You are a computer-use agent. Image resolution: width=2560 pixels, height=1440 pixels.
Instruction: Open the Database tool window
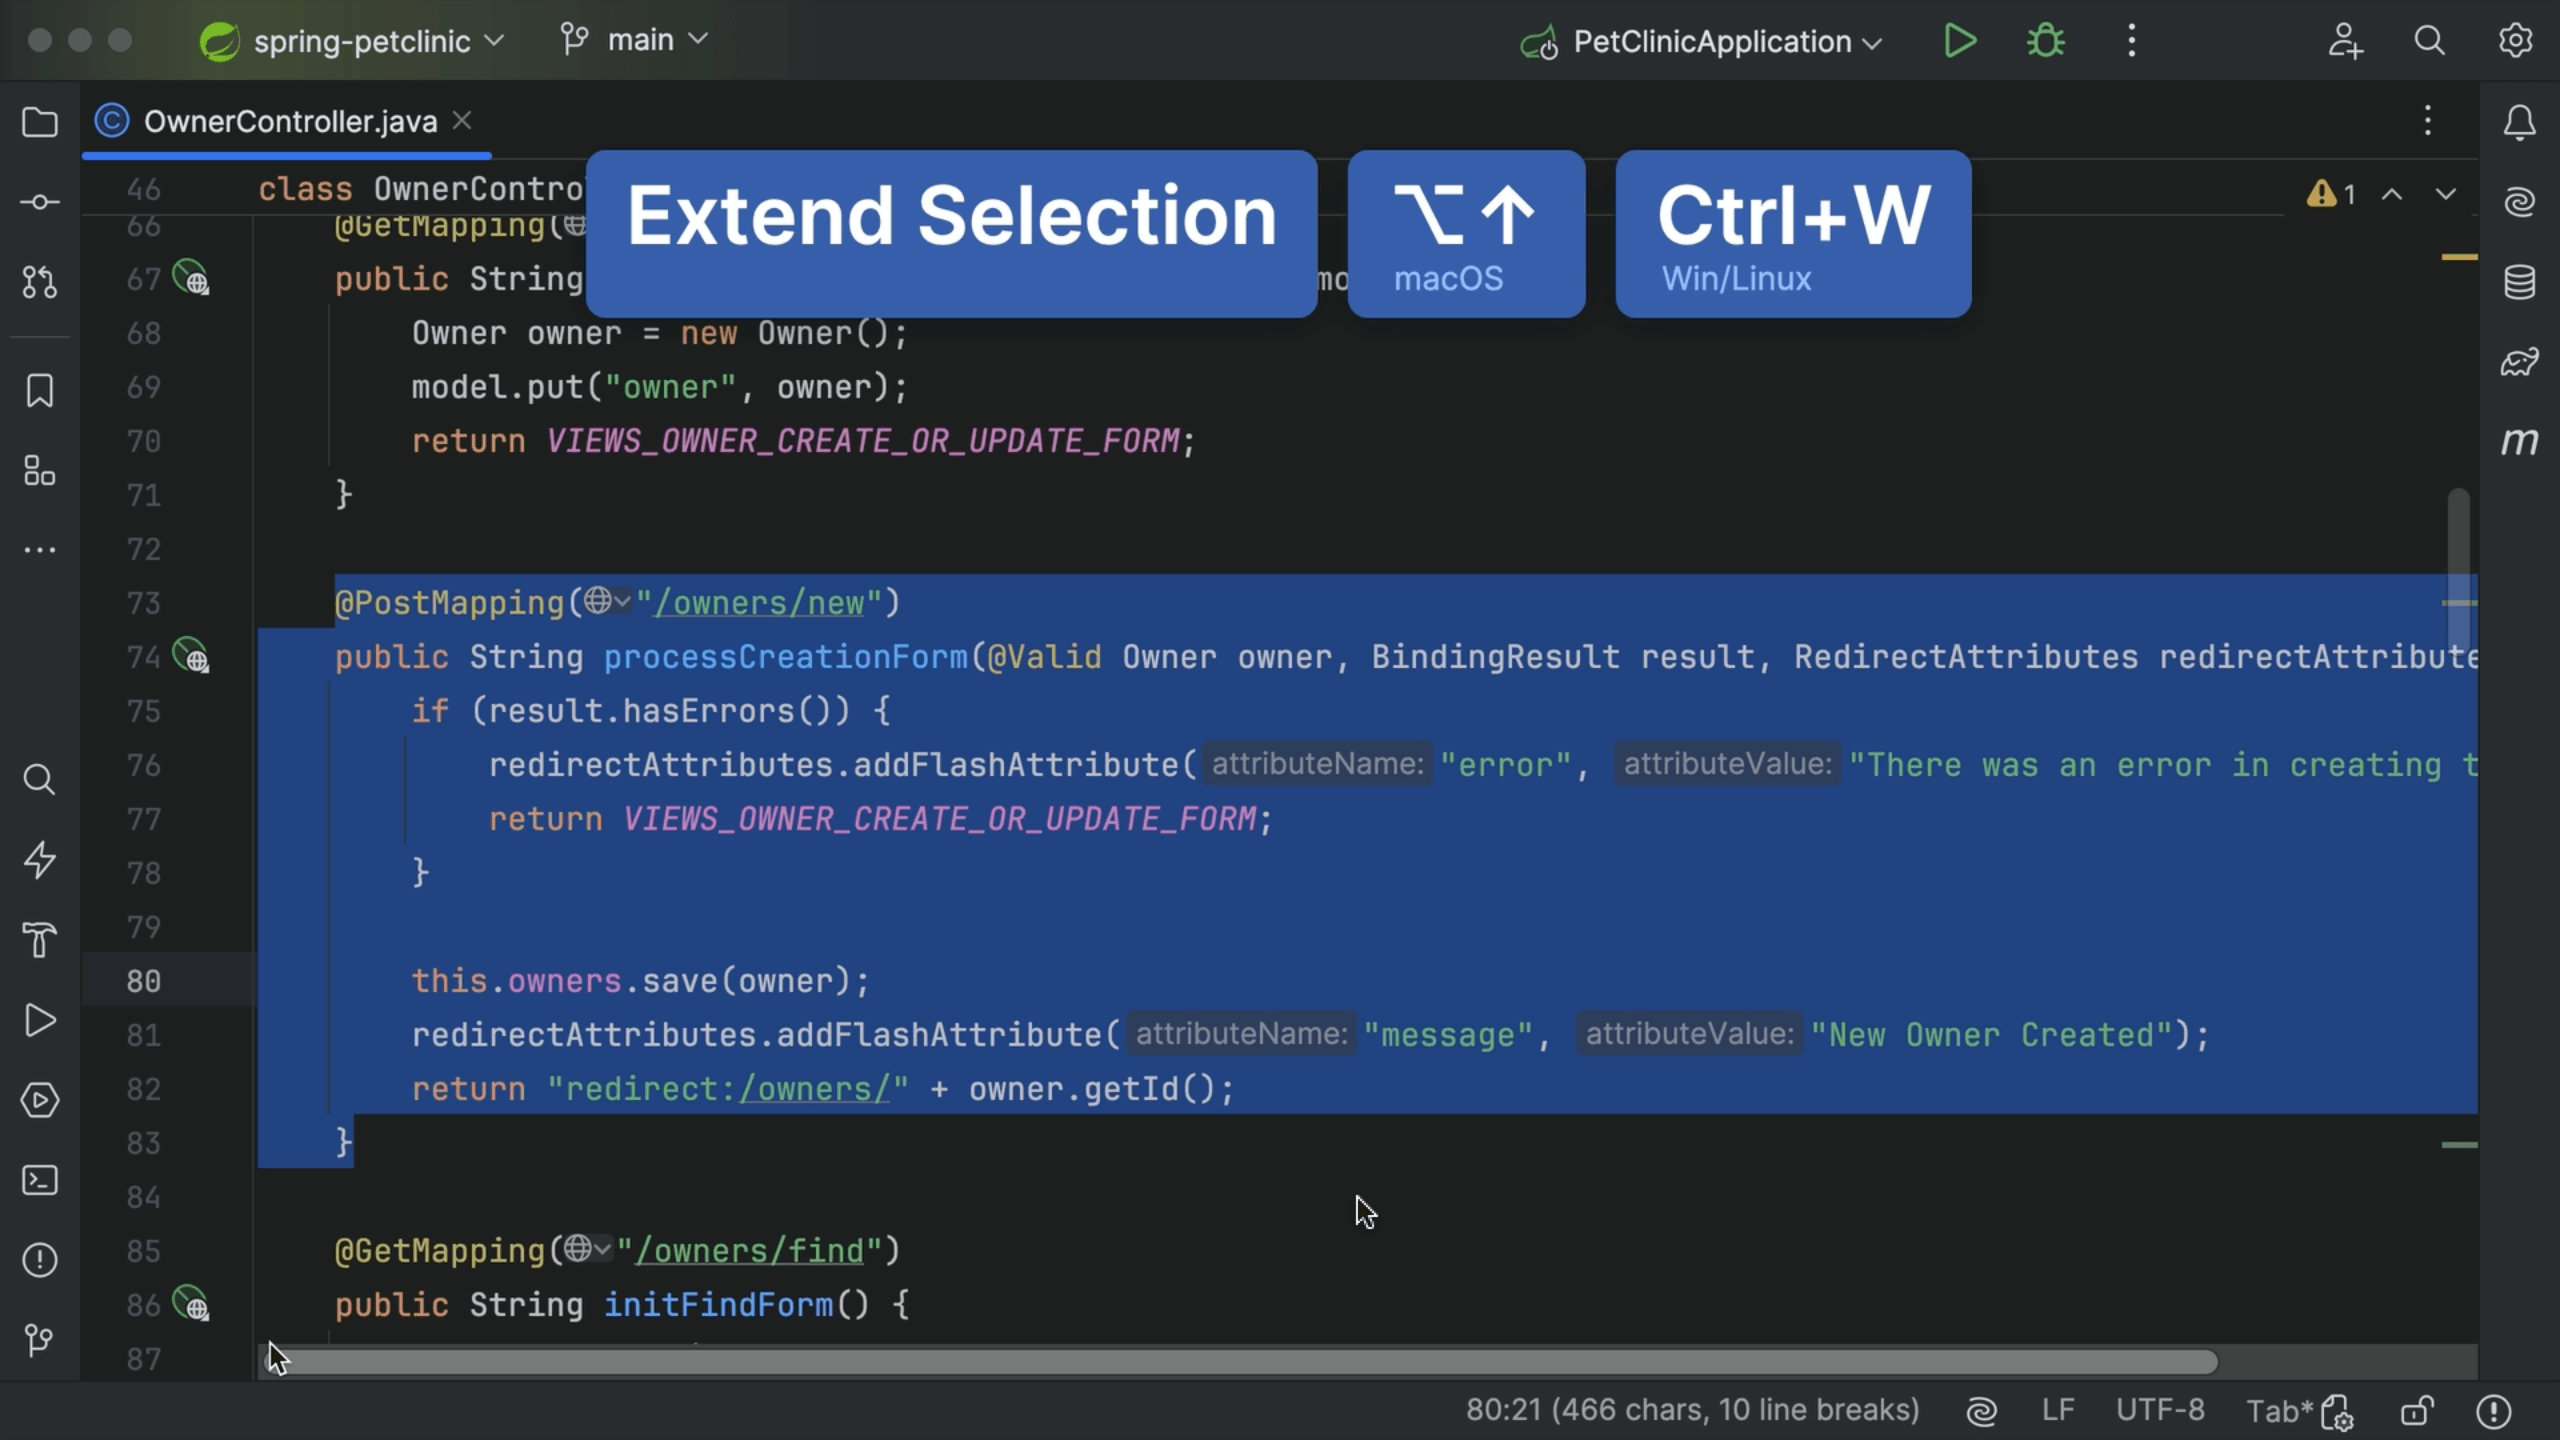[2519, 282]
